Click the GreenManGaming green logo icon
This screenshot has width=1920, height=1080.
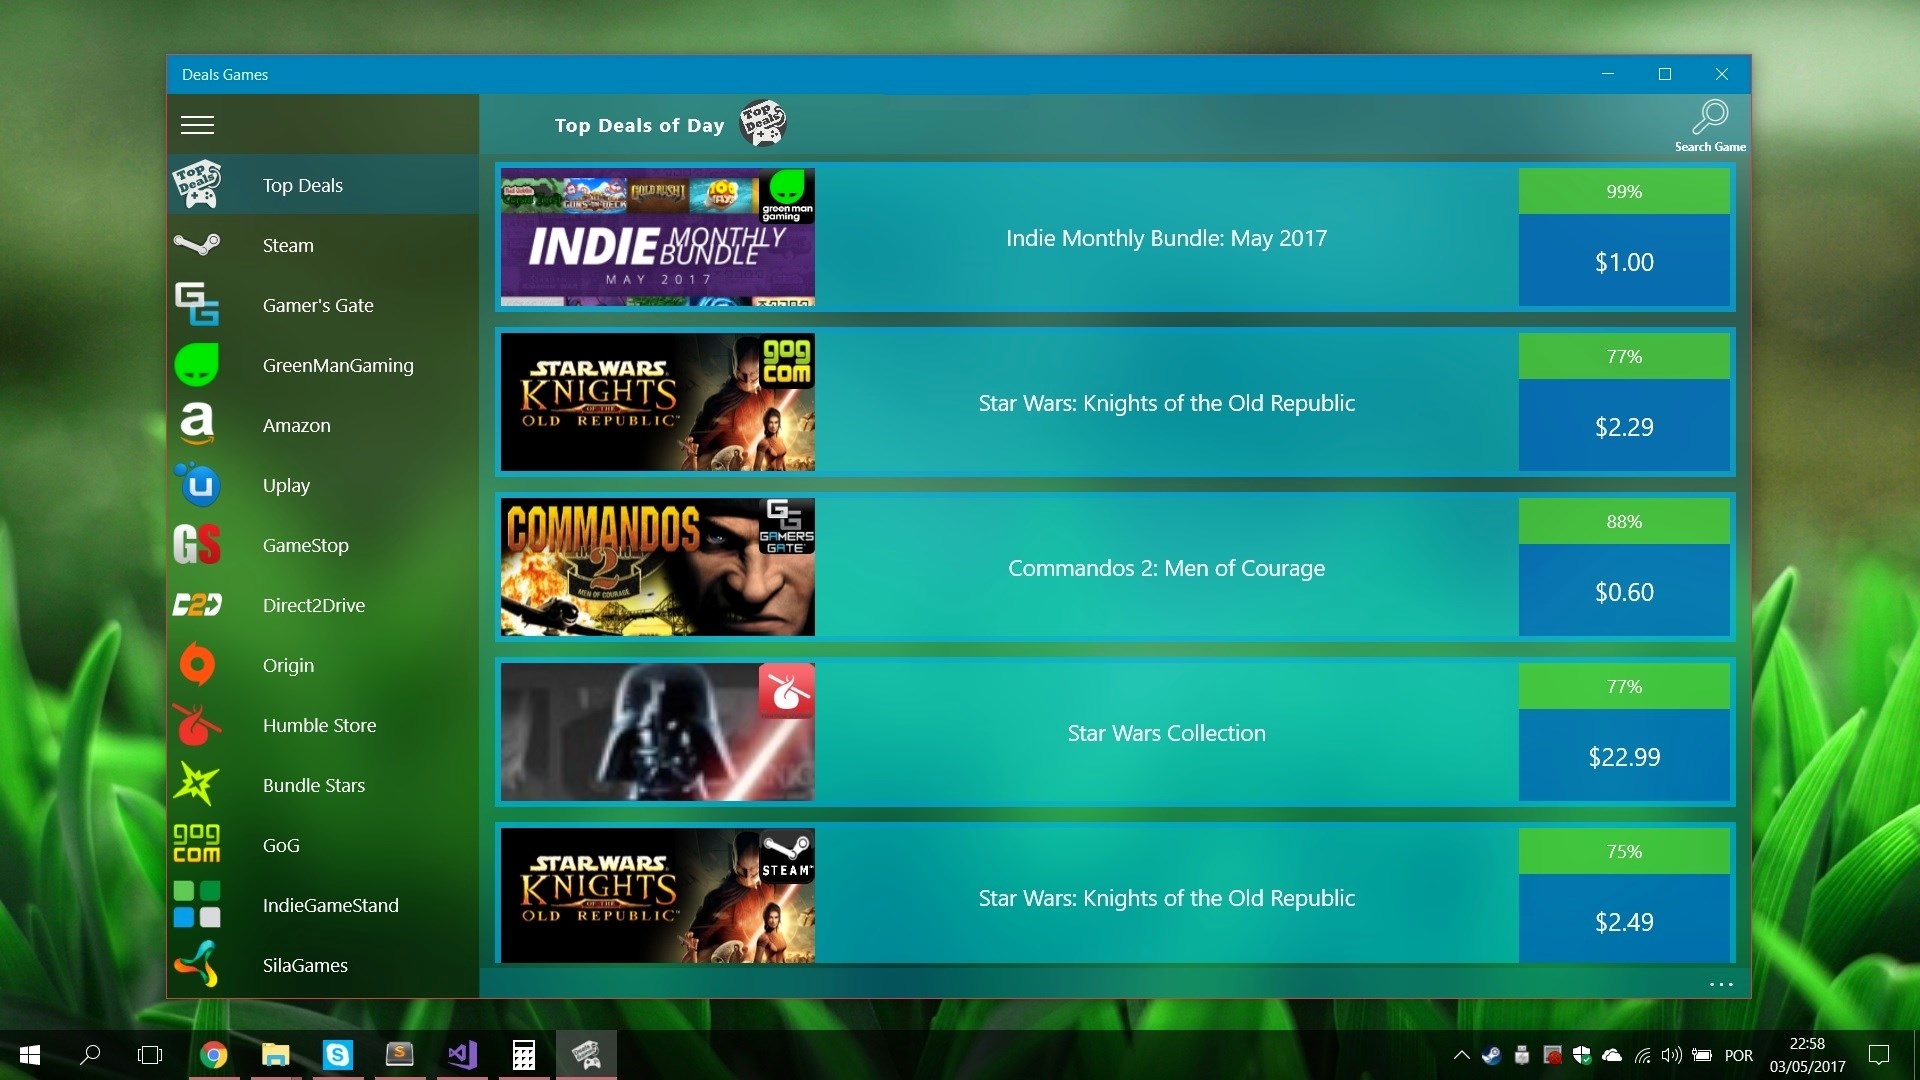point(197,365)
